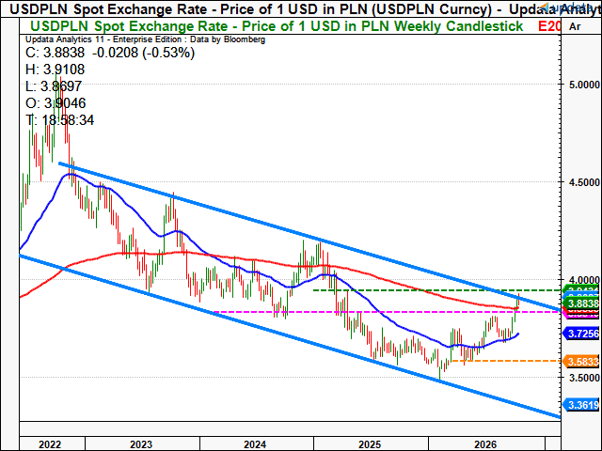Click the green Weekly Candlestick chart subtitle
The height and width of the screenshot is (451, 602).
coord(276,26)
